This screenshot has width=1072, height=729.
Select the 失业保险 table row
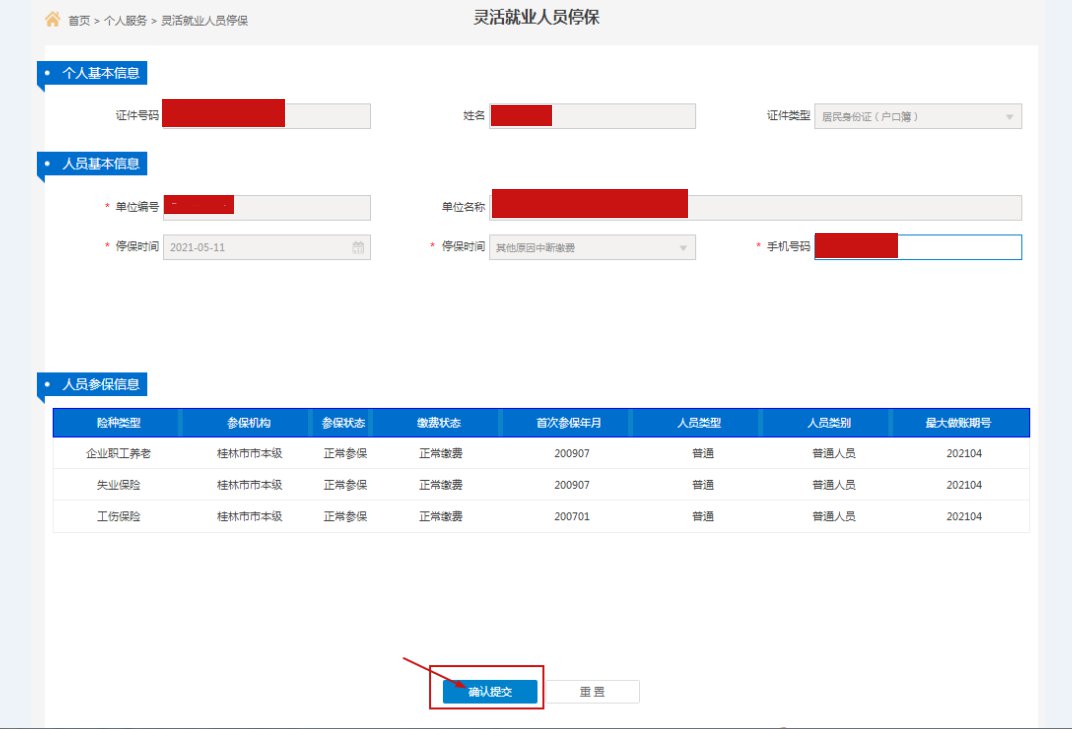pos(540,485)
